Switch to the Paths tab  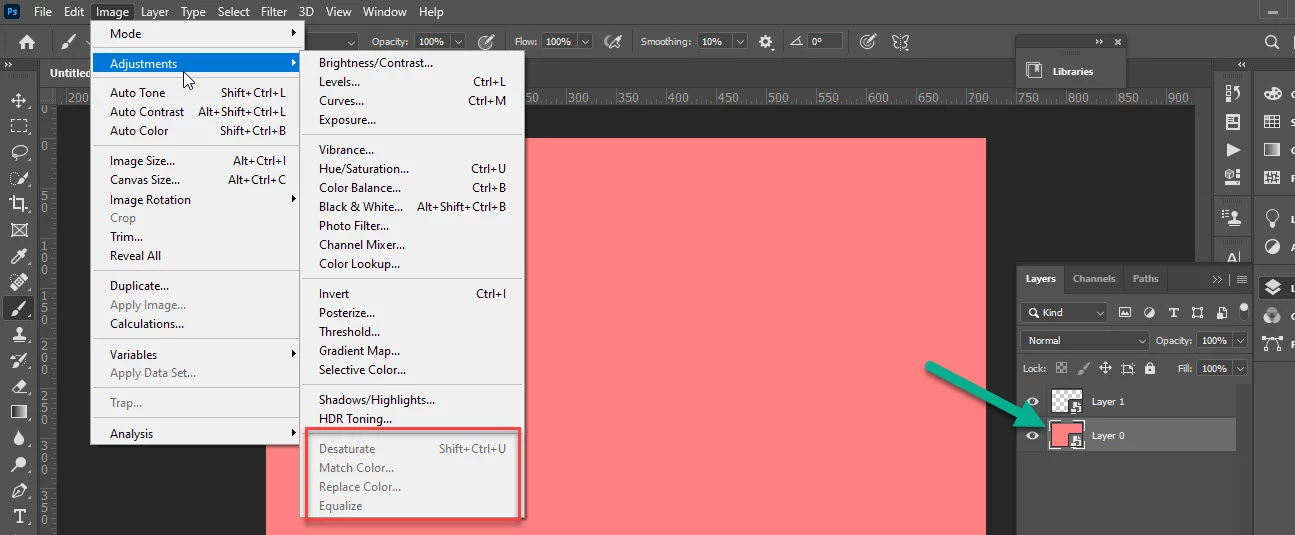[1146, 279]
